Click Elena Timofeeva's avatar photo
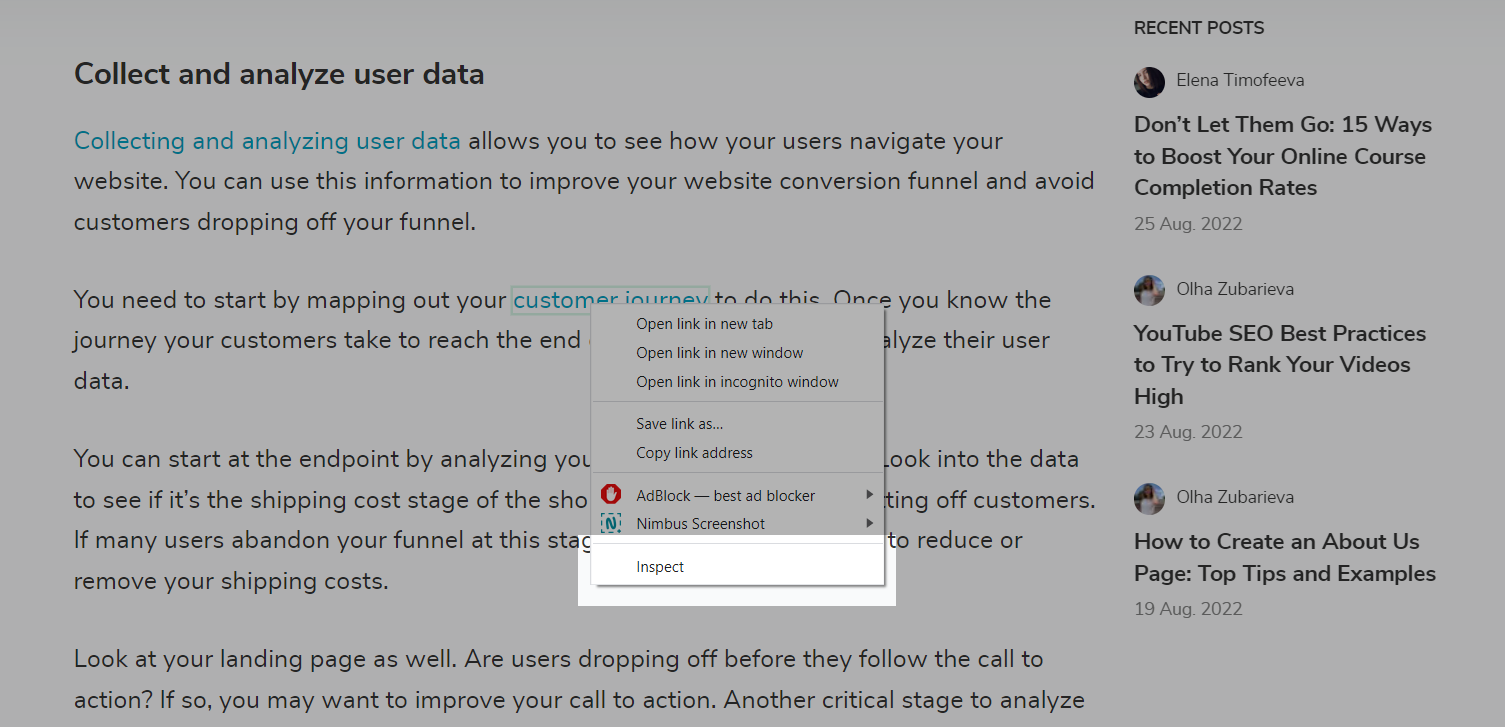The image size is (1505, 727). tap(1149, 81)
